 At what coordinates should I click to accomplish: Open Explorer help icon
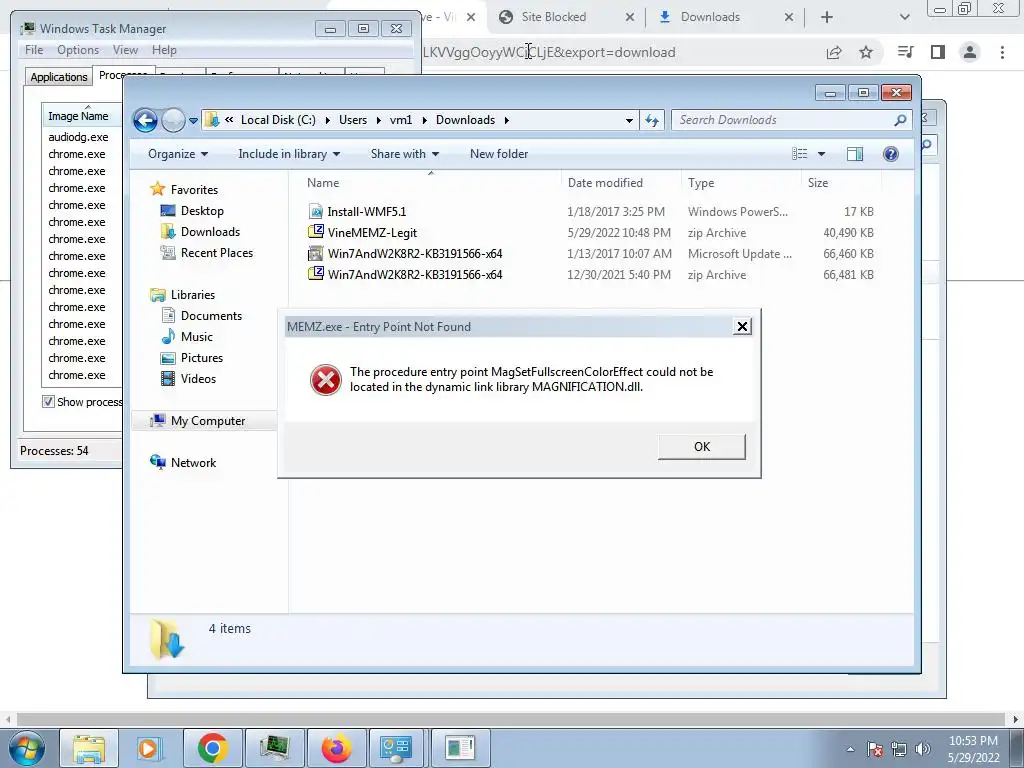coord(890,154)
